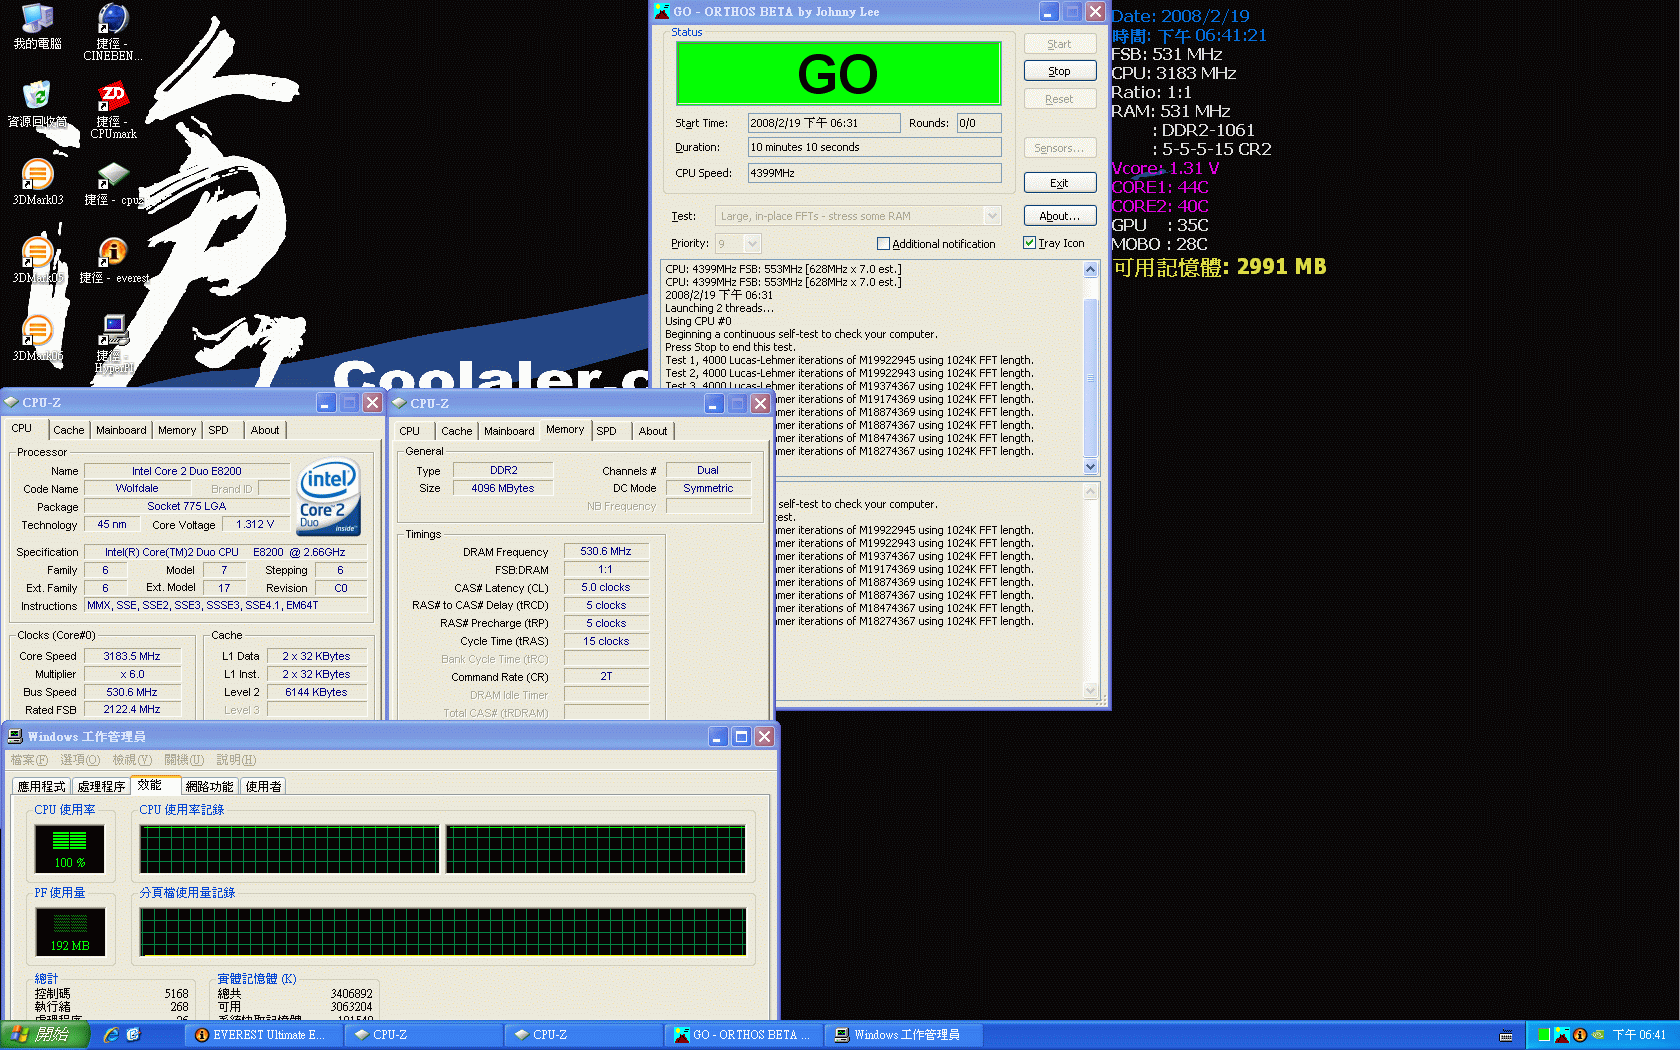This screenshot has height=1050, width=1680.
Task: Click the green GO status indicator
Action: 839,73
